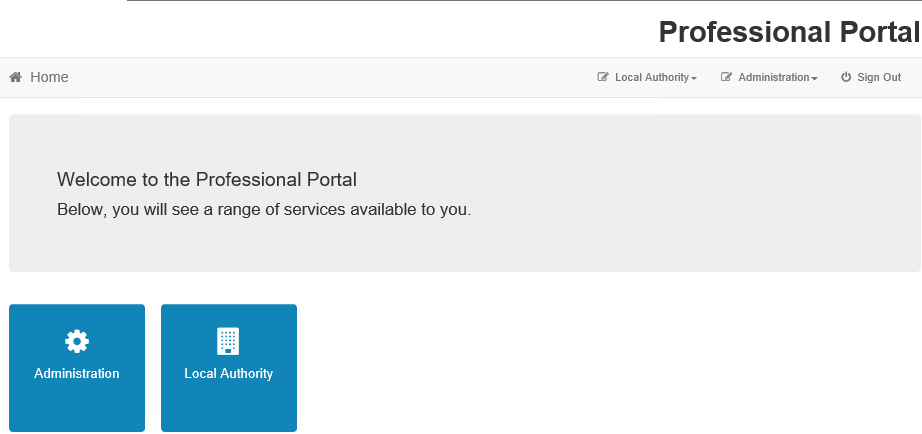Image resolution: width=922 pixels, height=434 pixels.
Task: Click the building icon on Local Authority tile
Action: point(228,341)
